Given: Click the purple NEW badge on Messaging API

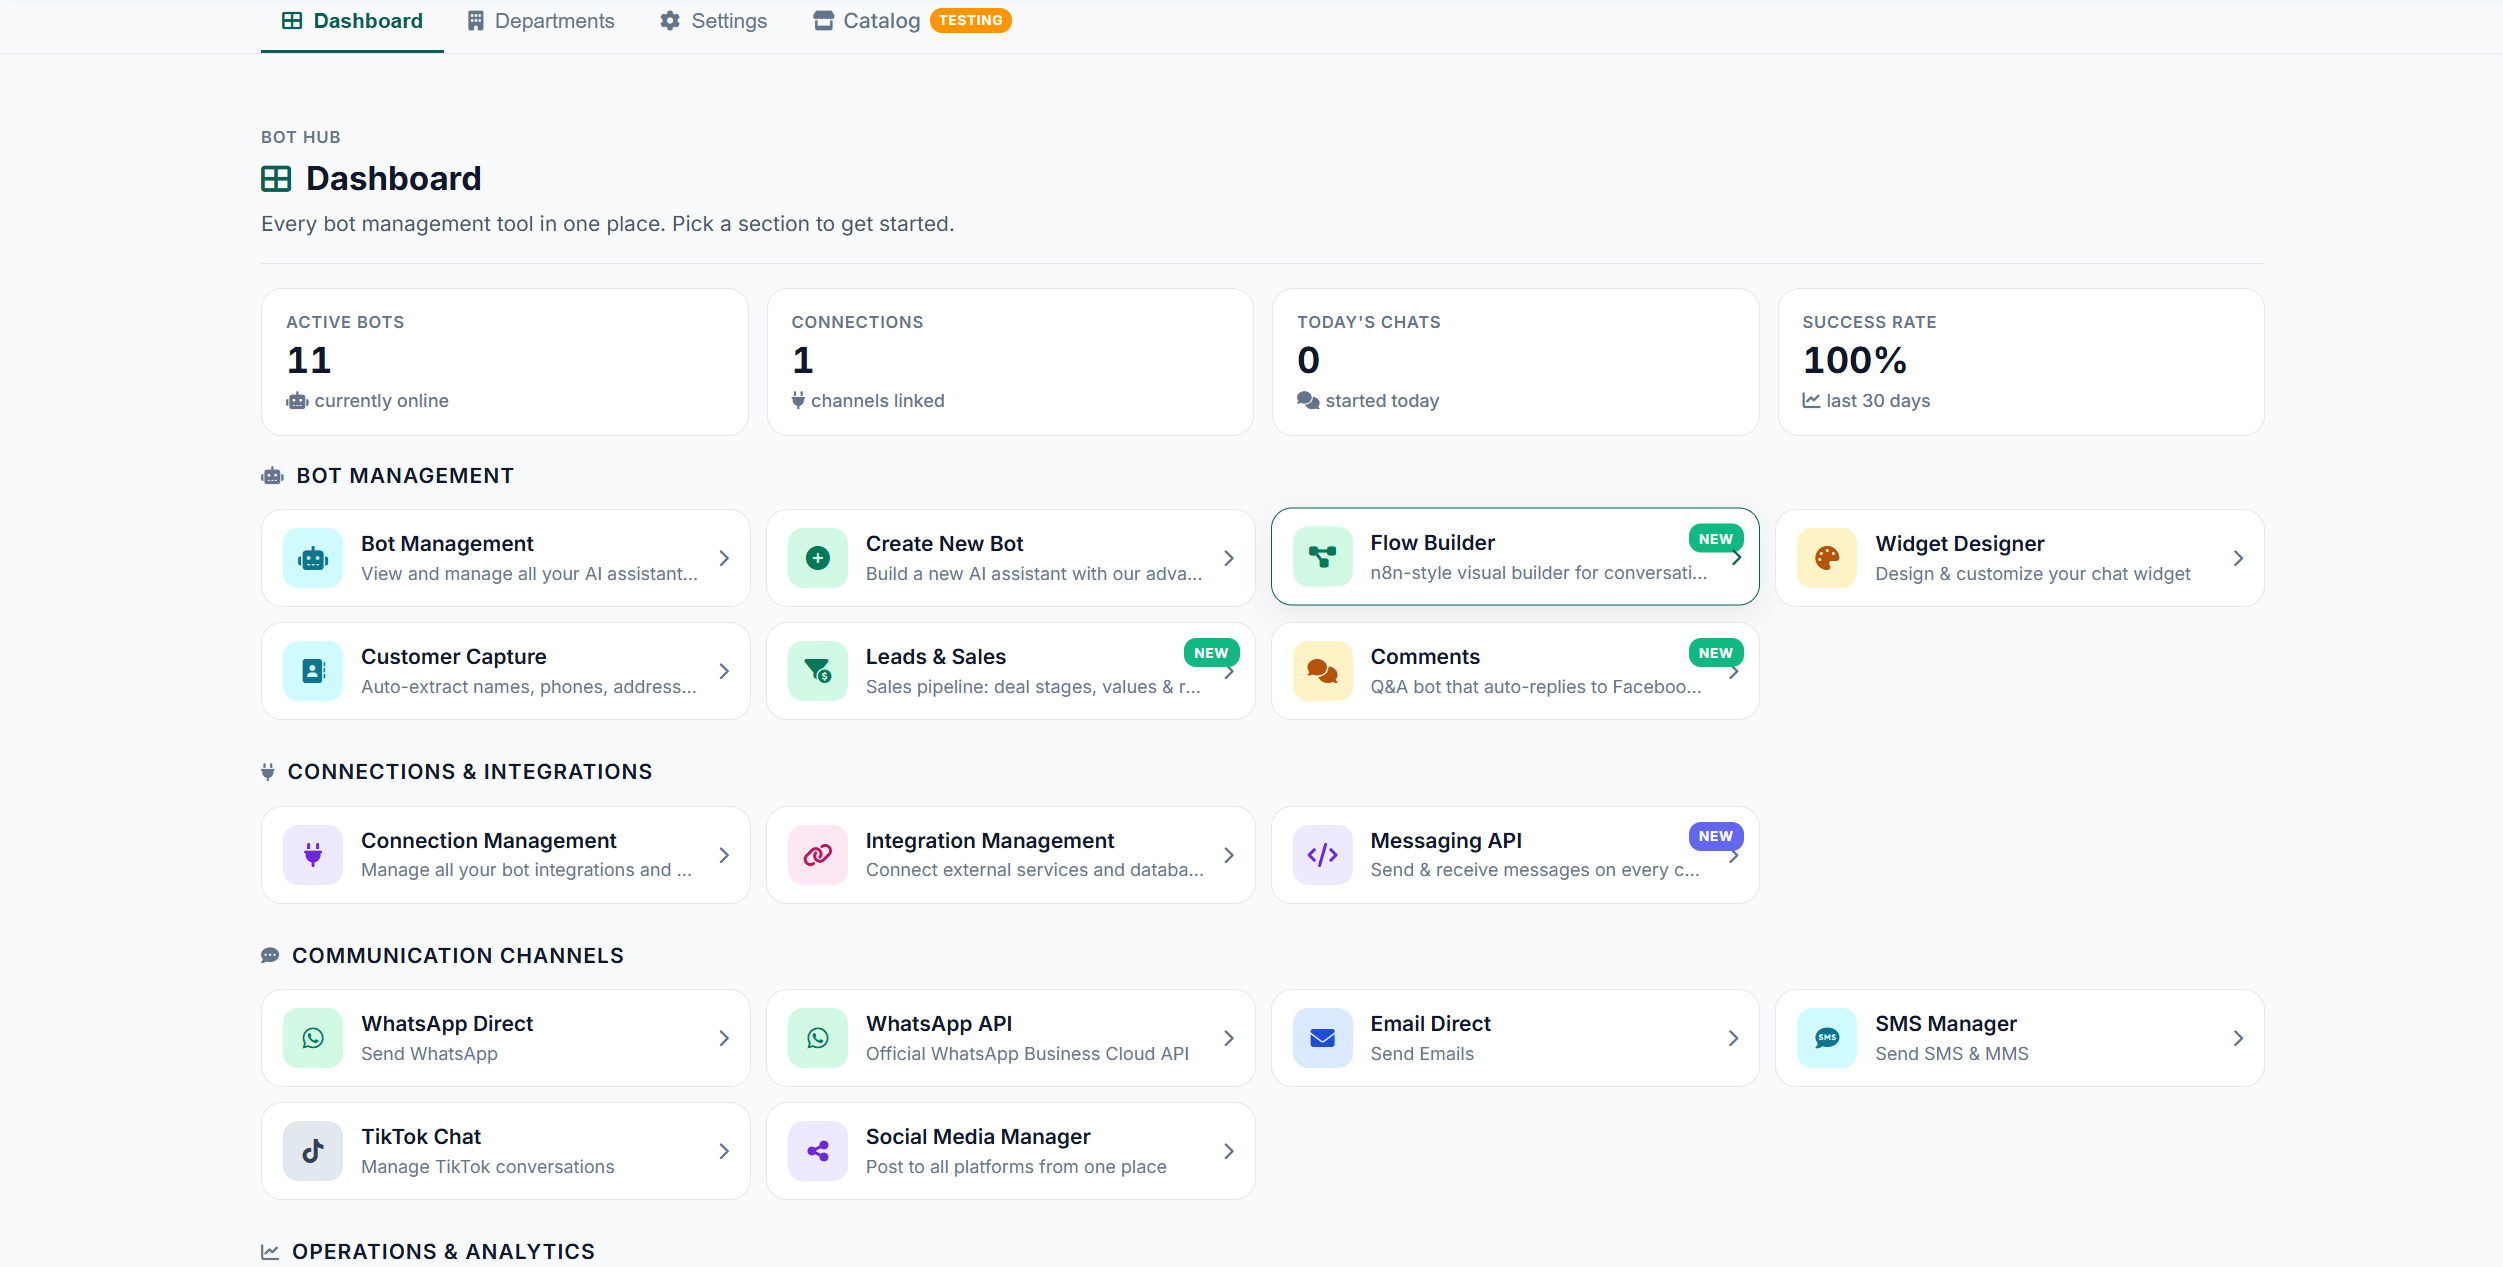Looking at the screenshot, I should tap(1715, 836).
